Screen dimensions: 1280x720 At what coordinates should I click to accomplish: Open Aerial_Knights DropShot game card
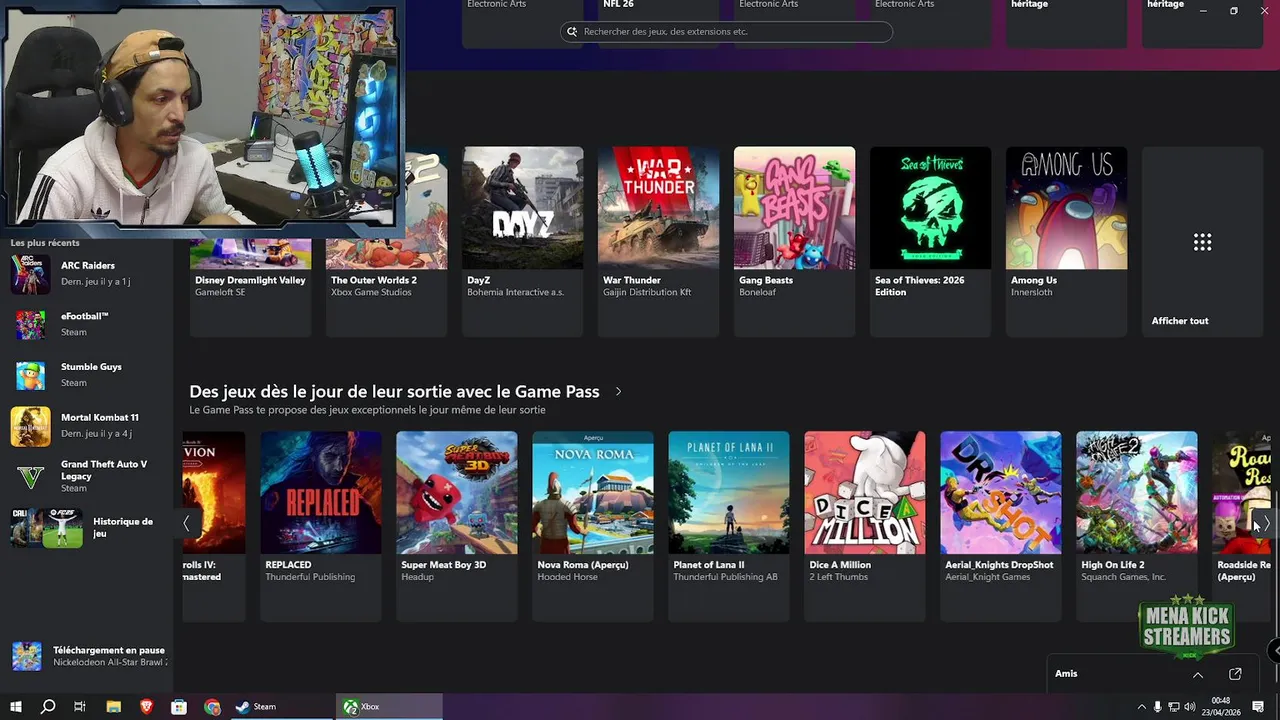click(1000, 526)
